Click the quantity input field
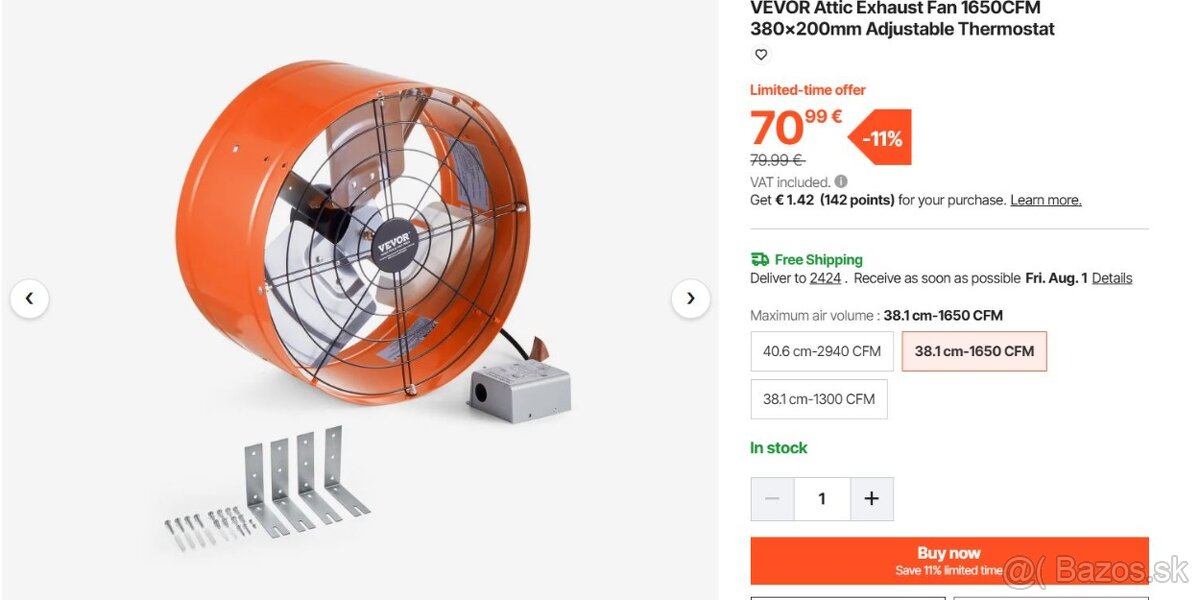 click(x=822, y=499)
